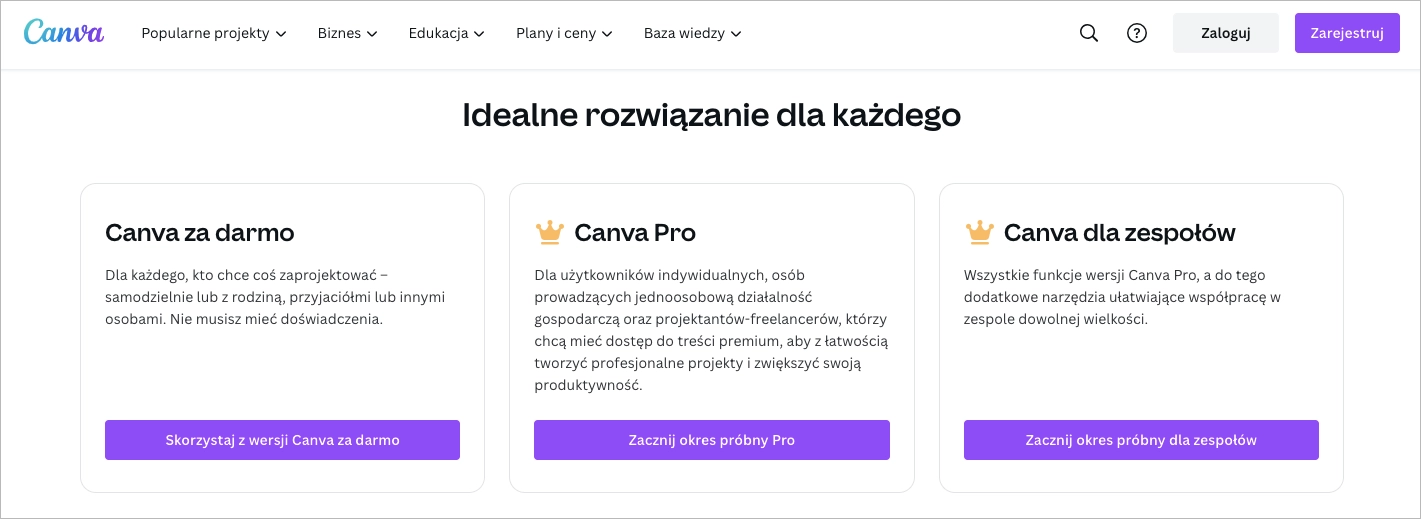Expand the Baza wiedzy chevron
Viewport: 1421px width, 519px height.
736,34
